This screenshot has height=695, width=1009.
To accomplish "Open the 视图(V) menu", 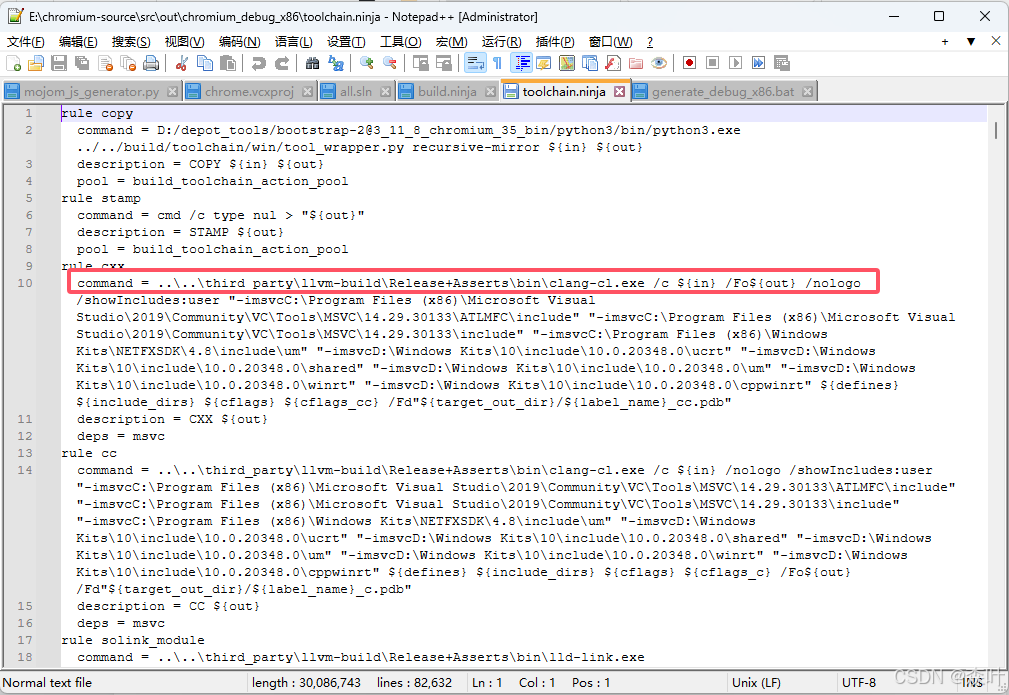I will [185, 42].
